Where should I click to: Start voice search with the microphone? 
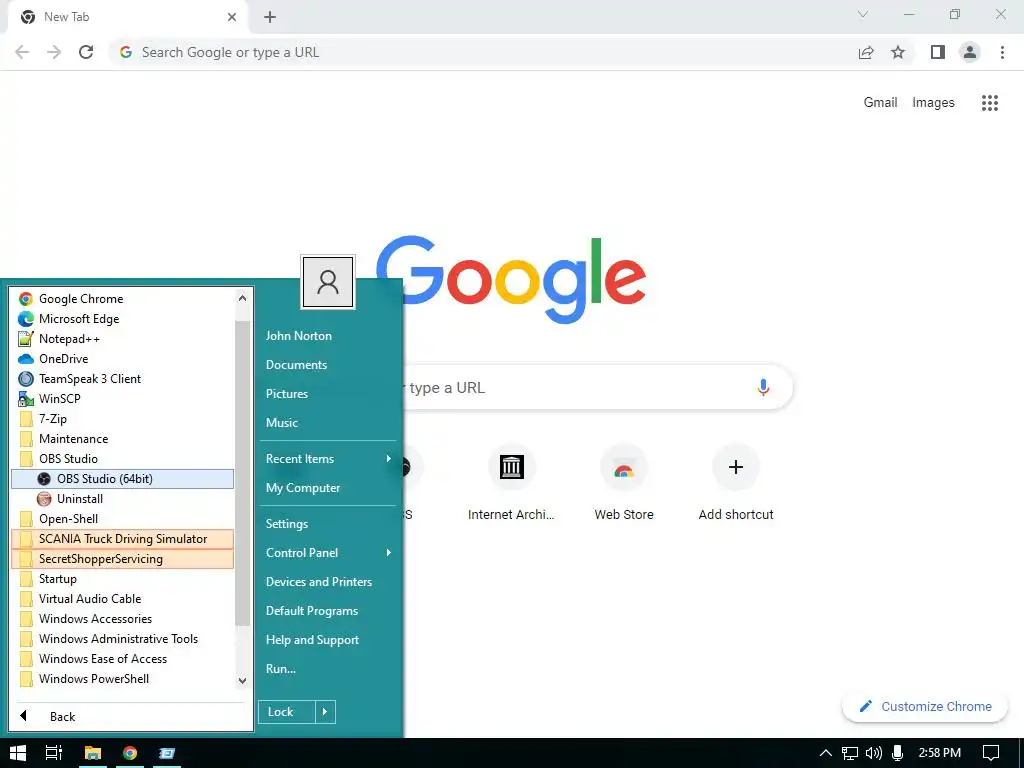coord(763,387)
